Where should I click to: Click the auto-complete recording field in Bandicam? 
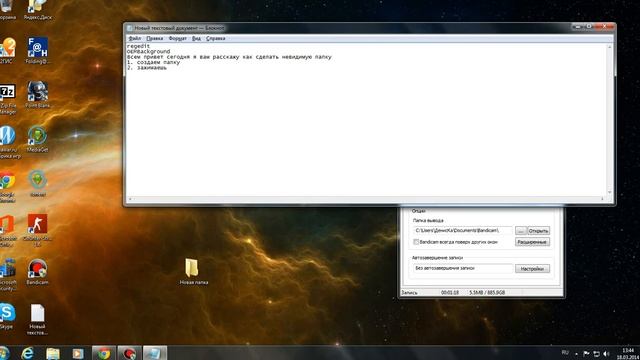click(462, 269)
